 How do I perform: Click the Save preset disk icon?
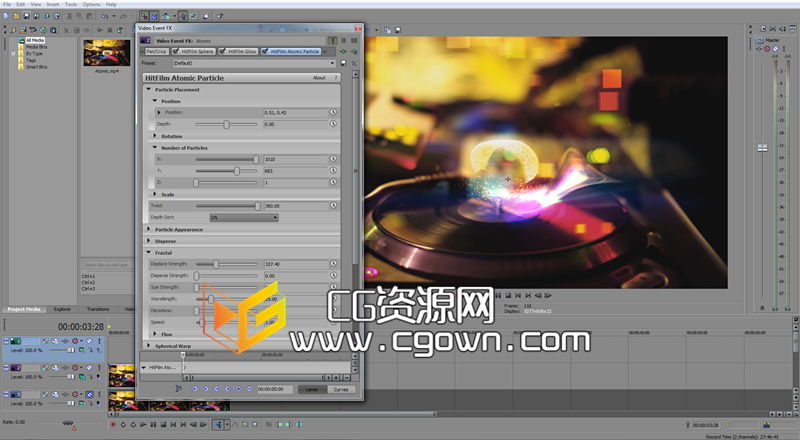point(343,63)
